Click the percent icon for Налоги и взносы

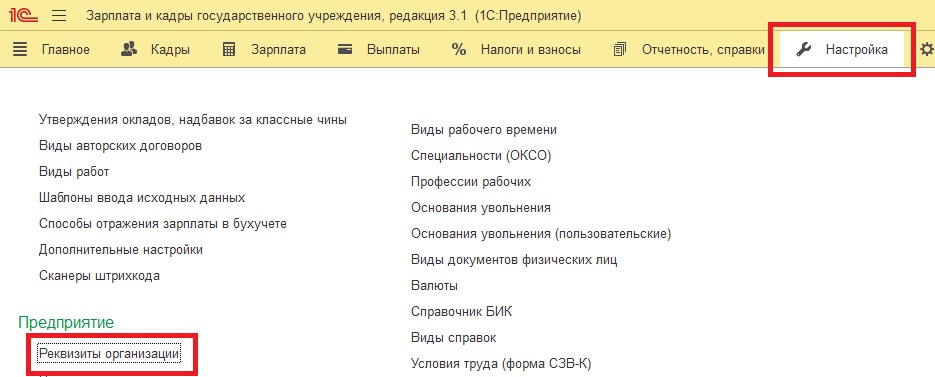point(459,50)
